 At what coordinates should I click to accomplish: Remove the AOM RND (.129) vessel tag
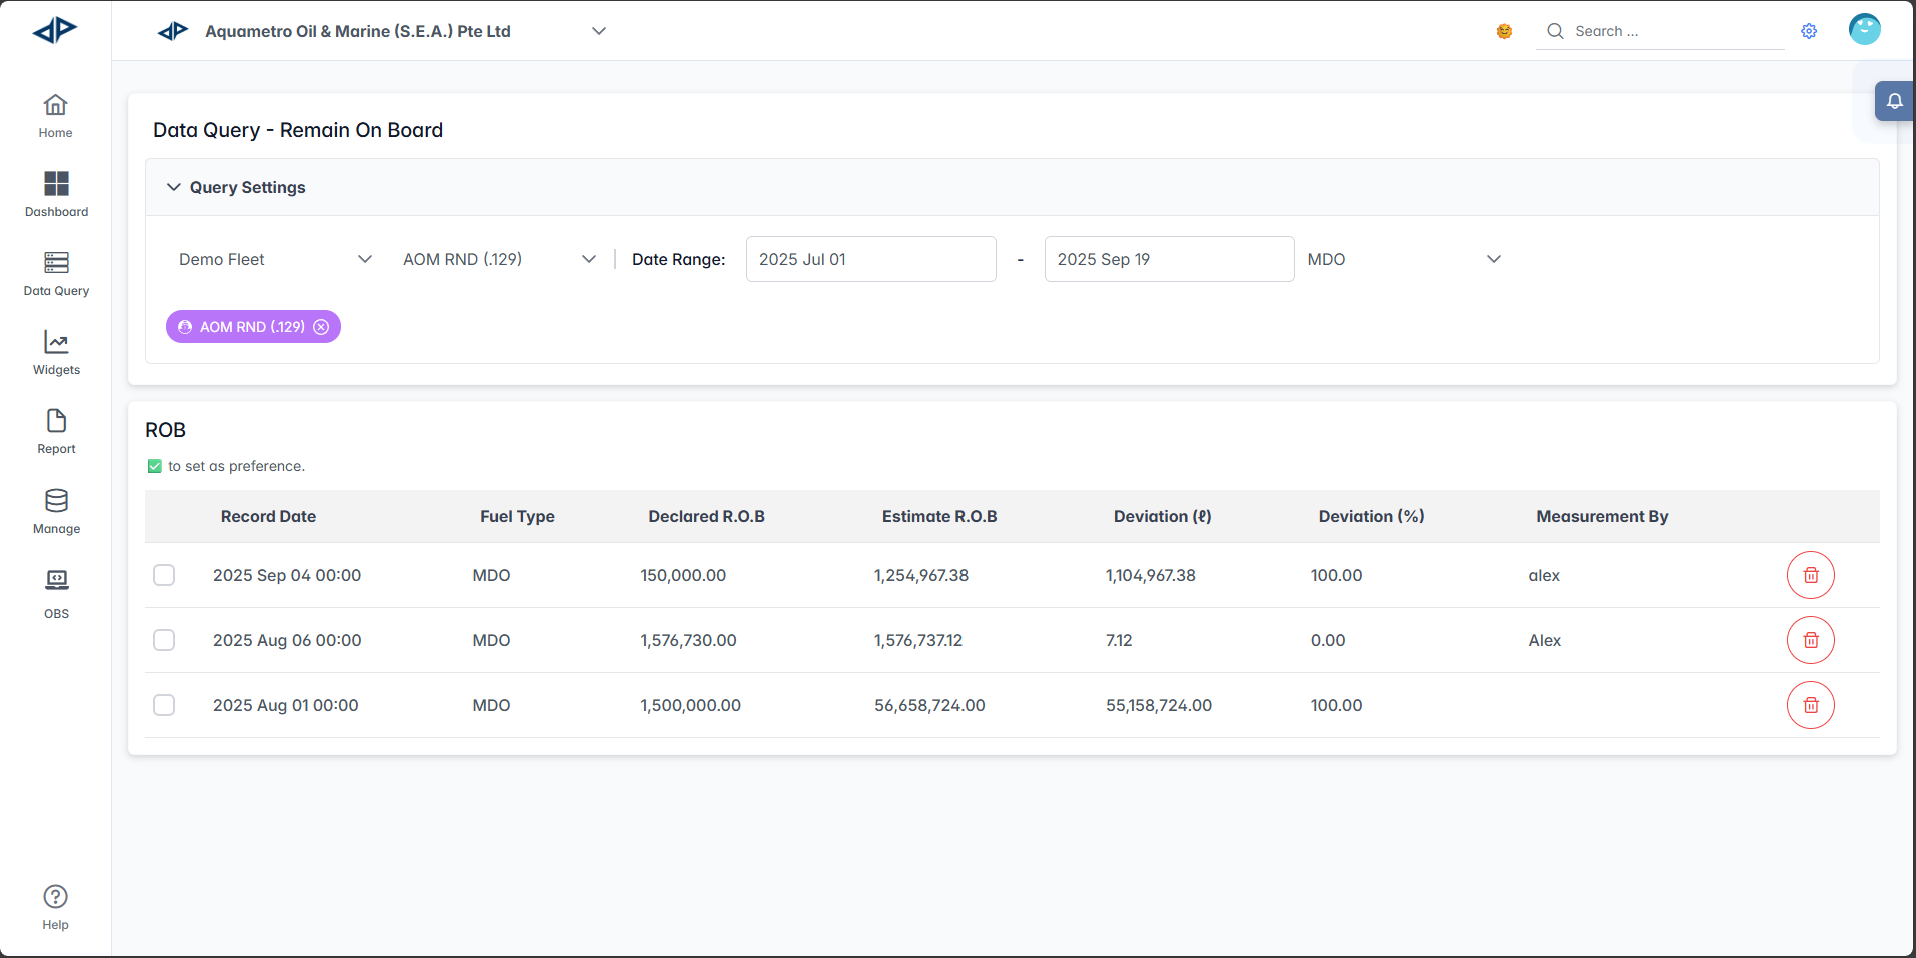tap(321, 327)
